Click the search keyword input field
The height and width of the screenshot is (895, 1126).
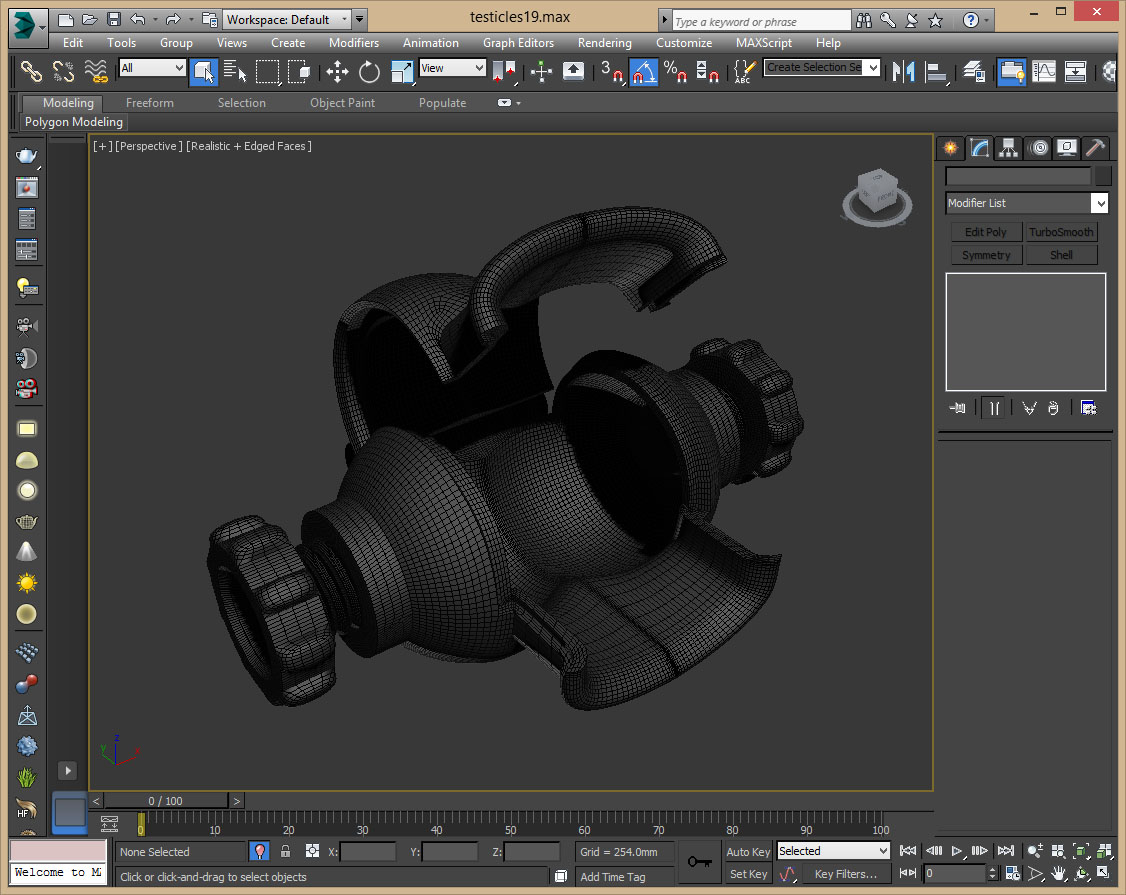click(x=761, y=21)
